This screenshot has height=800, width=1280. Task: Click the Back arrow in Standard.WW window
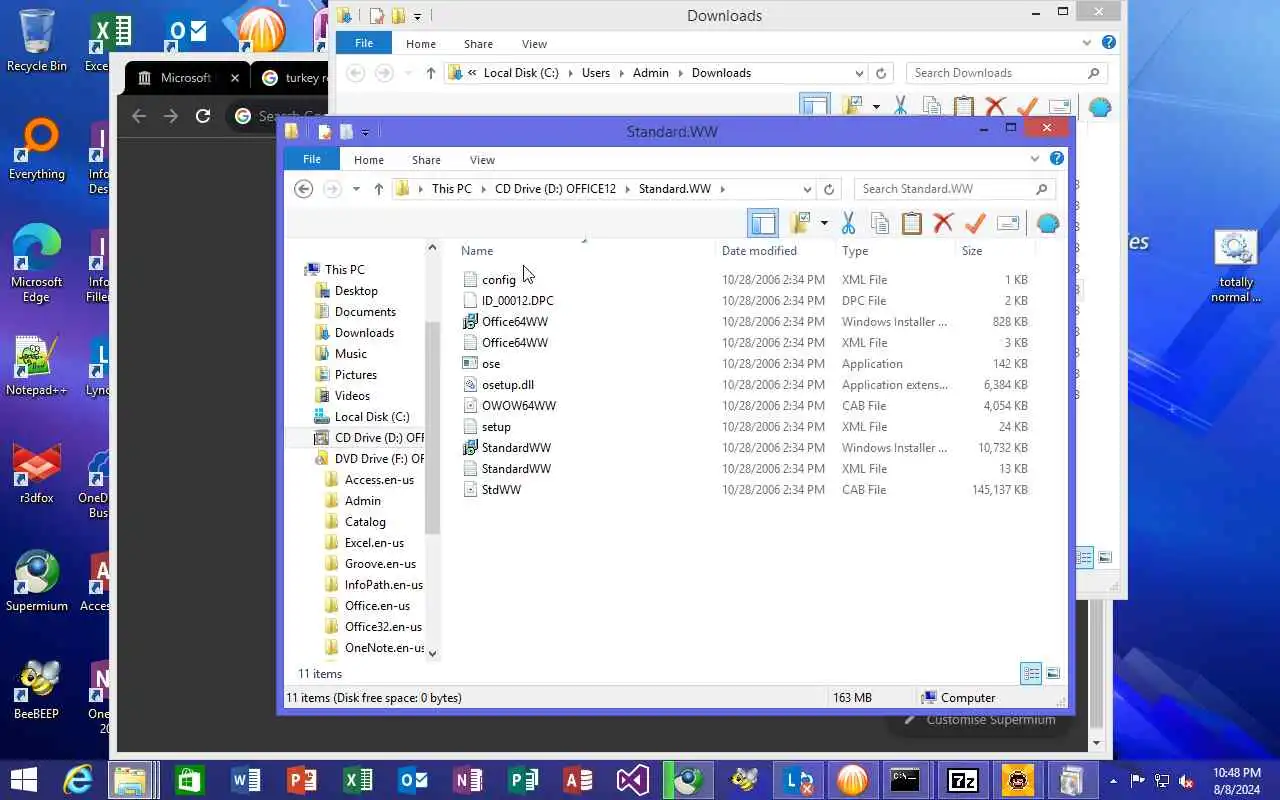coord(304,189)
